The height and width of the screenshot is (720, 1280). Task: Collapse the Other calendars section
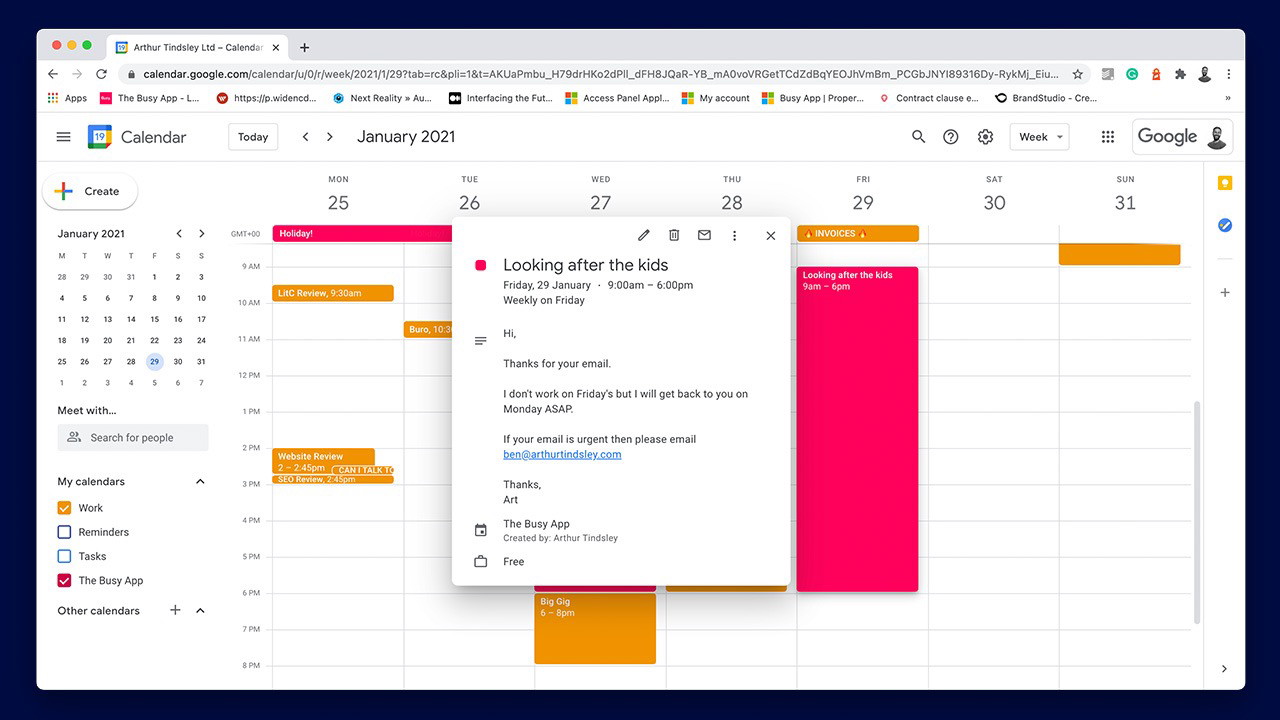[x=200, y=610]
